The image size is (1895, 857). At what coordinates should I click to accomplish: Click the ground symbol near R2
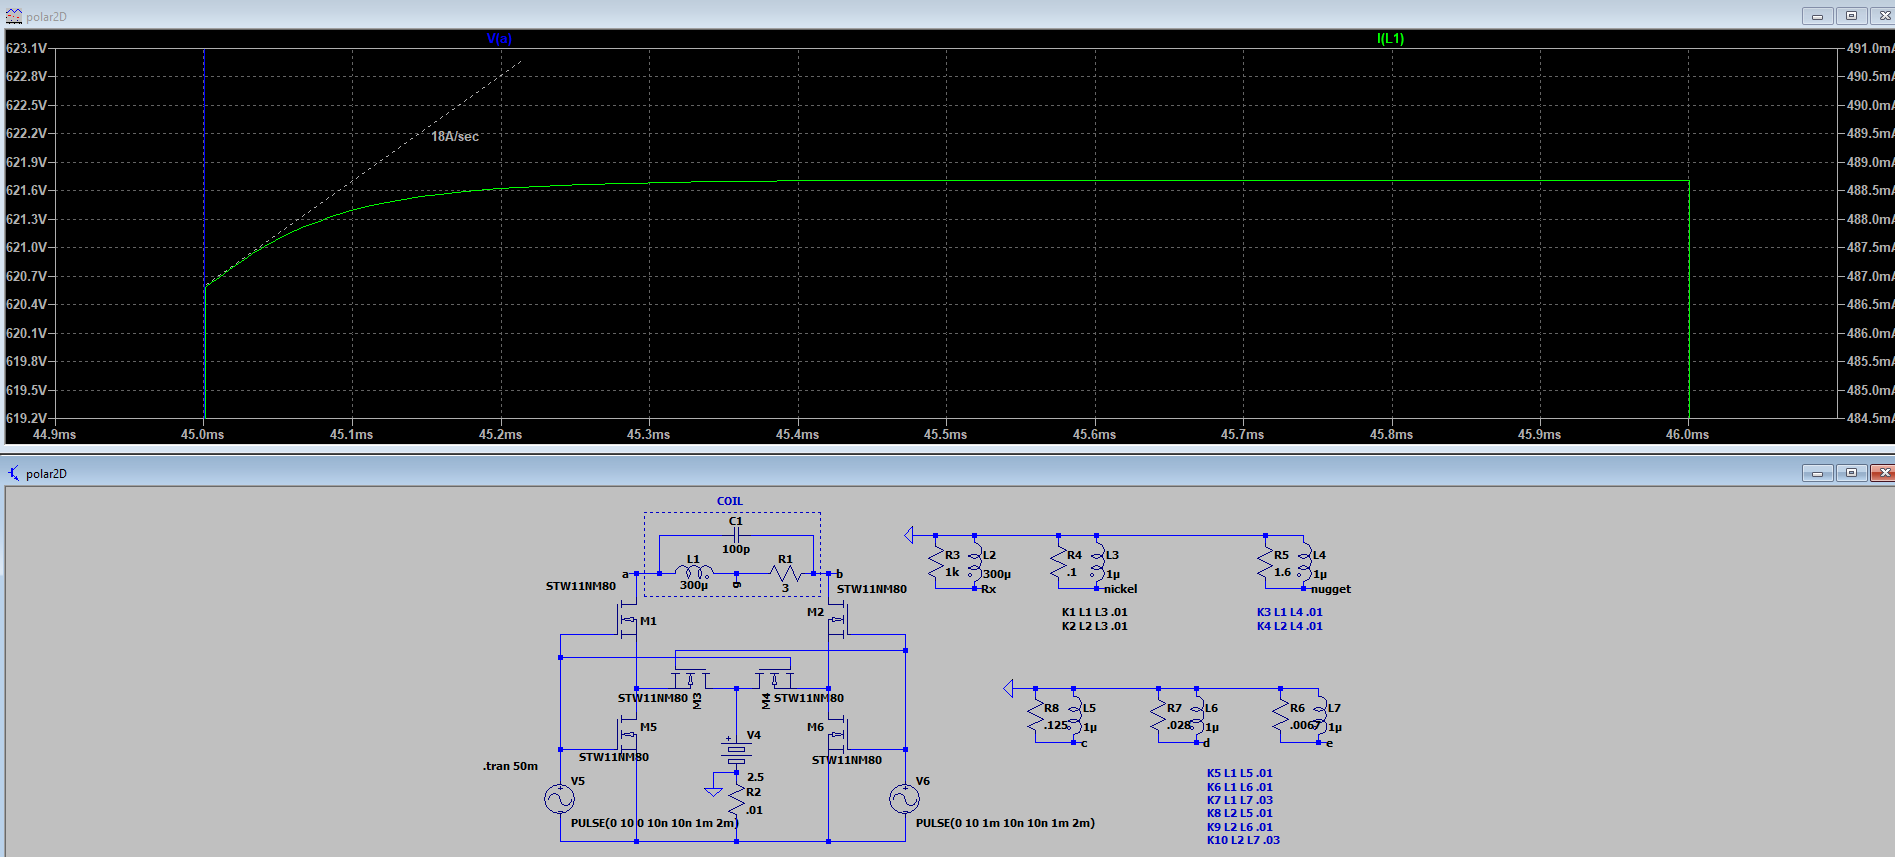(713, 791)
